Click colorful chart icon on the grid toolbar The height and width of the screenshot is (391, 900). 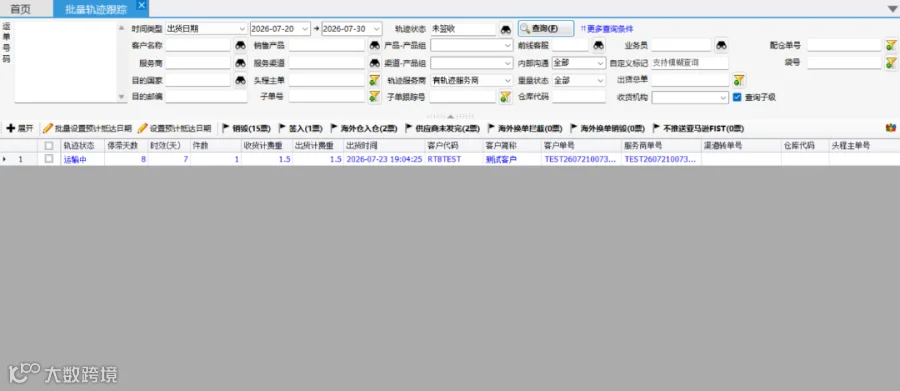[x=890, y=128]
